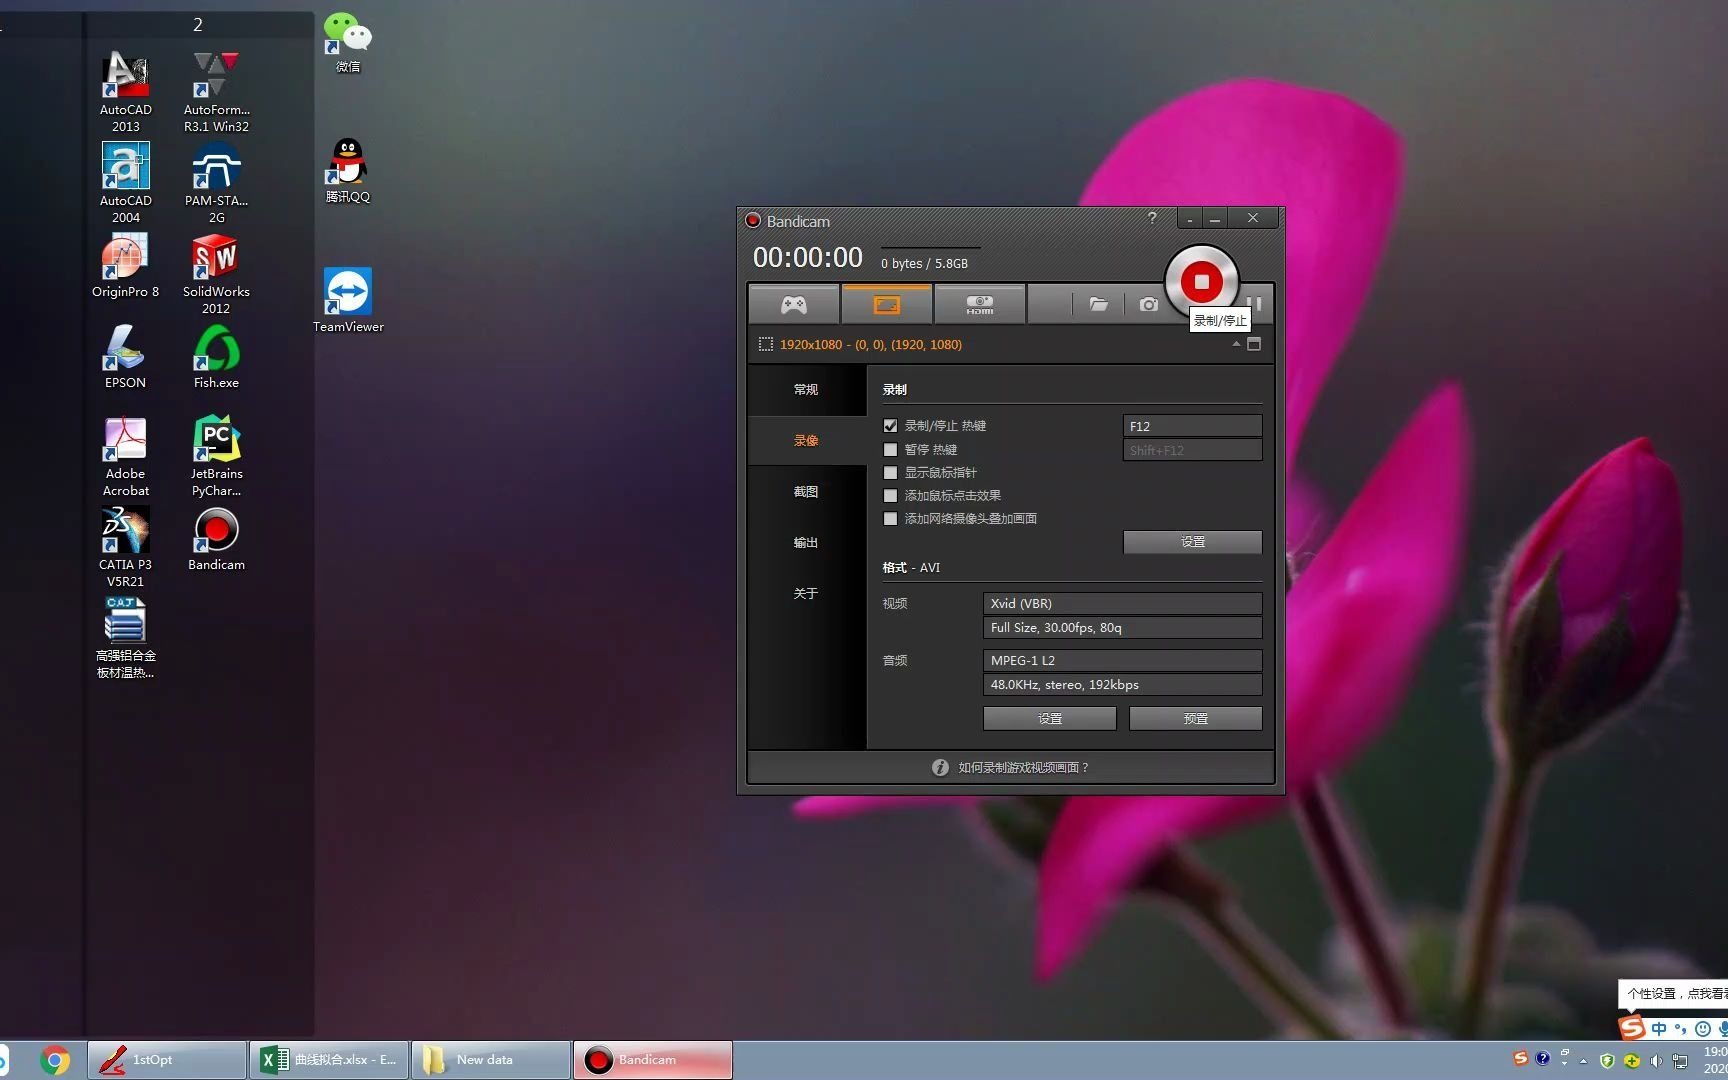Screen dimensions: 1728x1080
Task: Click the F12 hotkey field
Action: point(1192,426)
